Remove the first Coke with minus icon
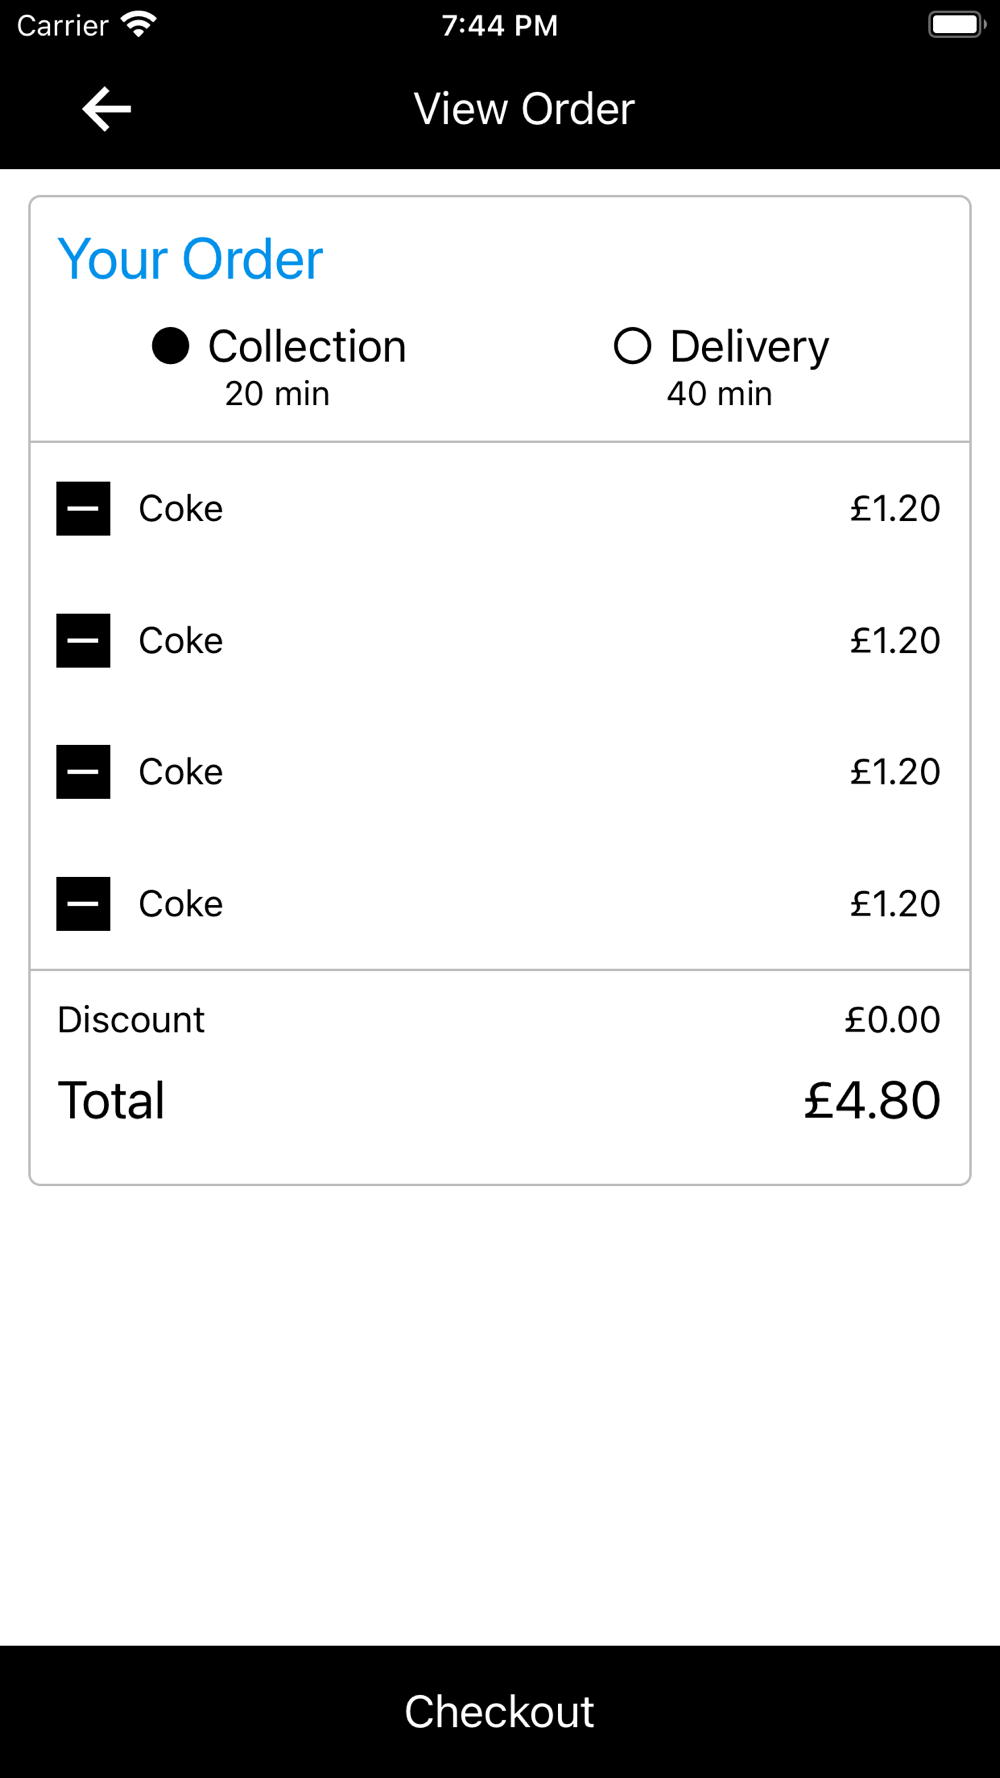The image size is (1000, 1778). (83, 509)
